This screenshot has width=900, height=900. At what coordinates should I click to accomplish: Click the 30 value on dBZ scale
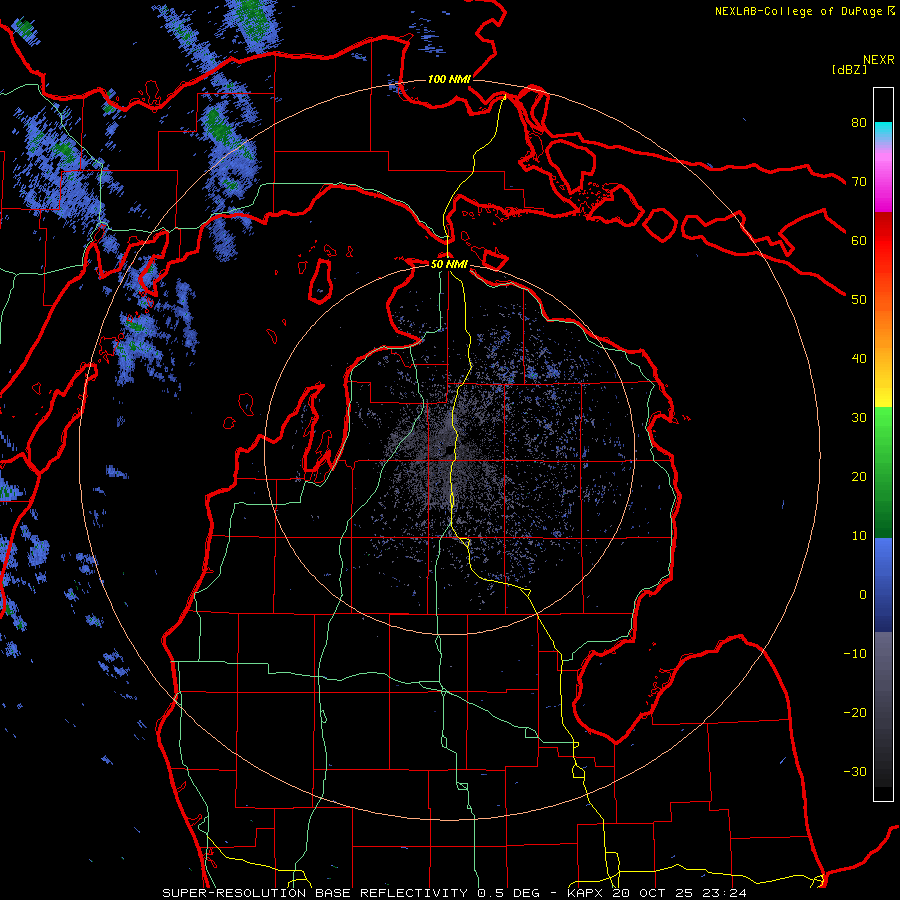pos(859,418)
